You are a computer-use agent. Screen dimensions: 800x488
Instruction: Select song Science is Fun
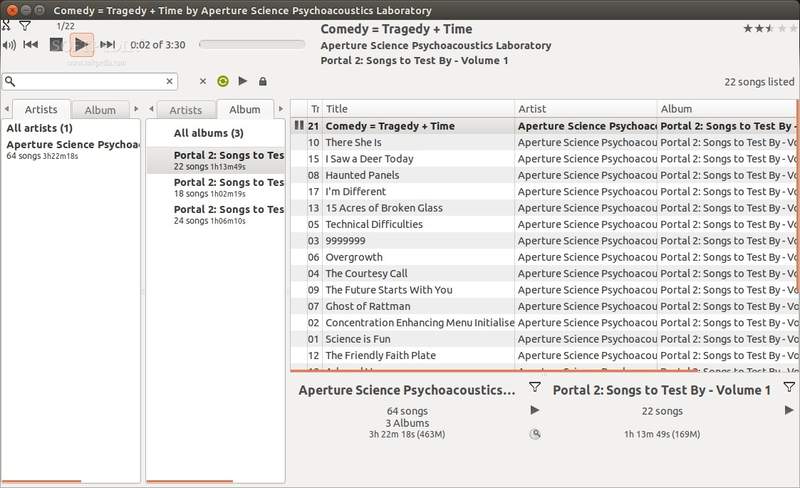[x=544, y=339]
